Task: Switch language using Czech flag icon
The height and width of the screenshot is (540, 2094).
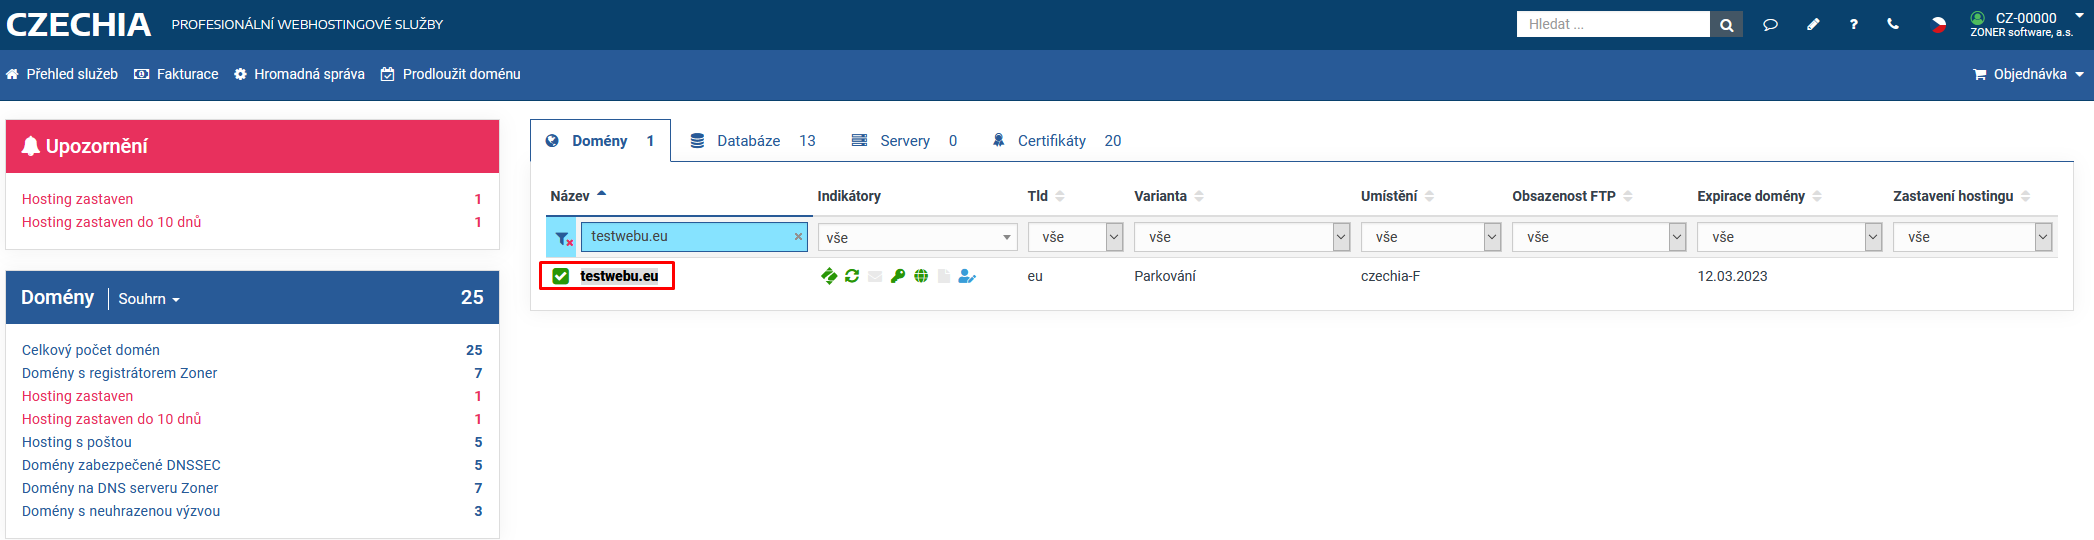Action: point(1938,25)
